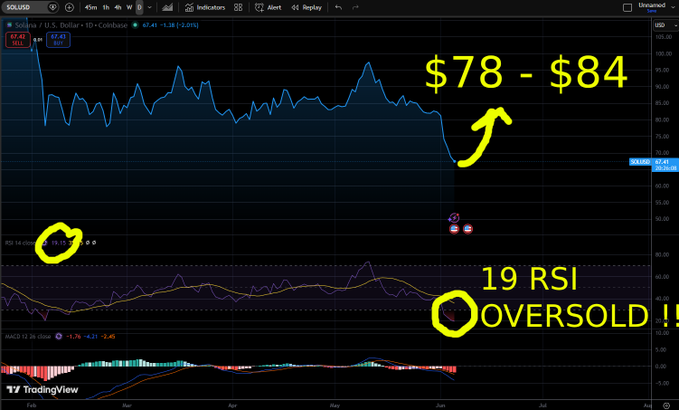Redo the chart action
The height and width of the screenshot is (410, 679).
coord(356,7)
